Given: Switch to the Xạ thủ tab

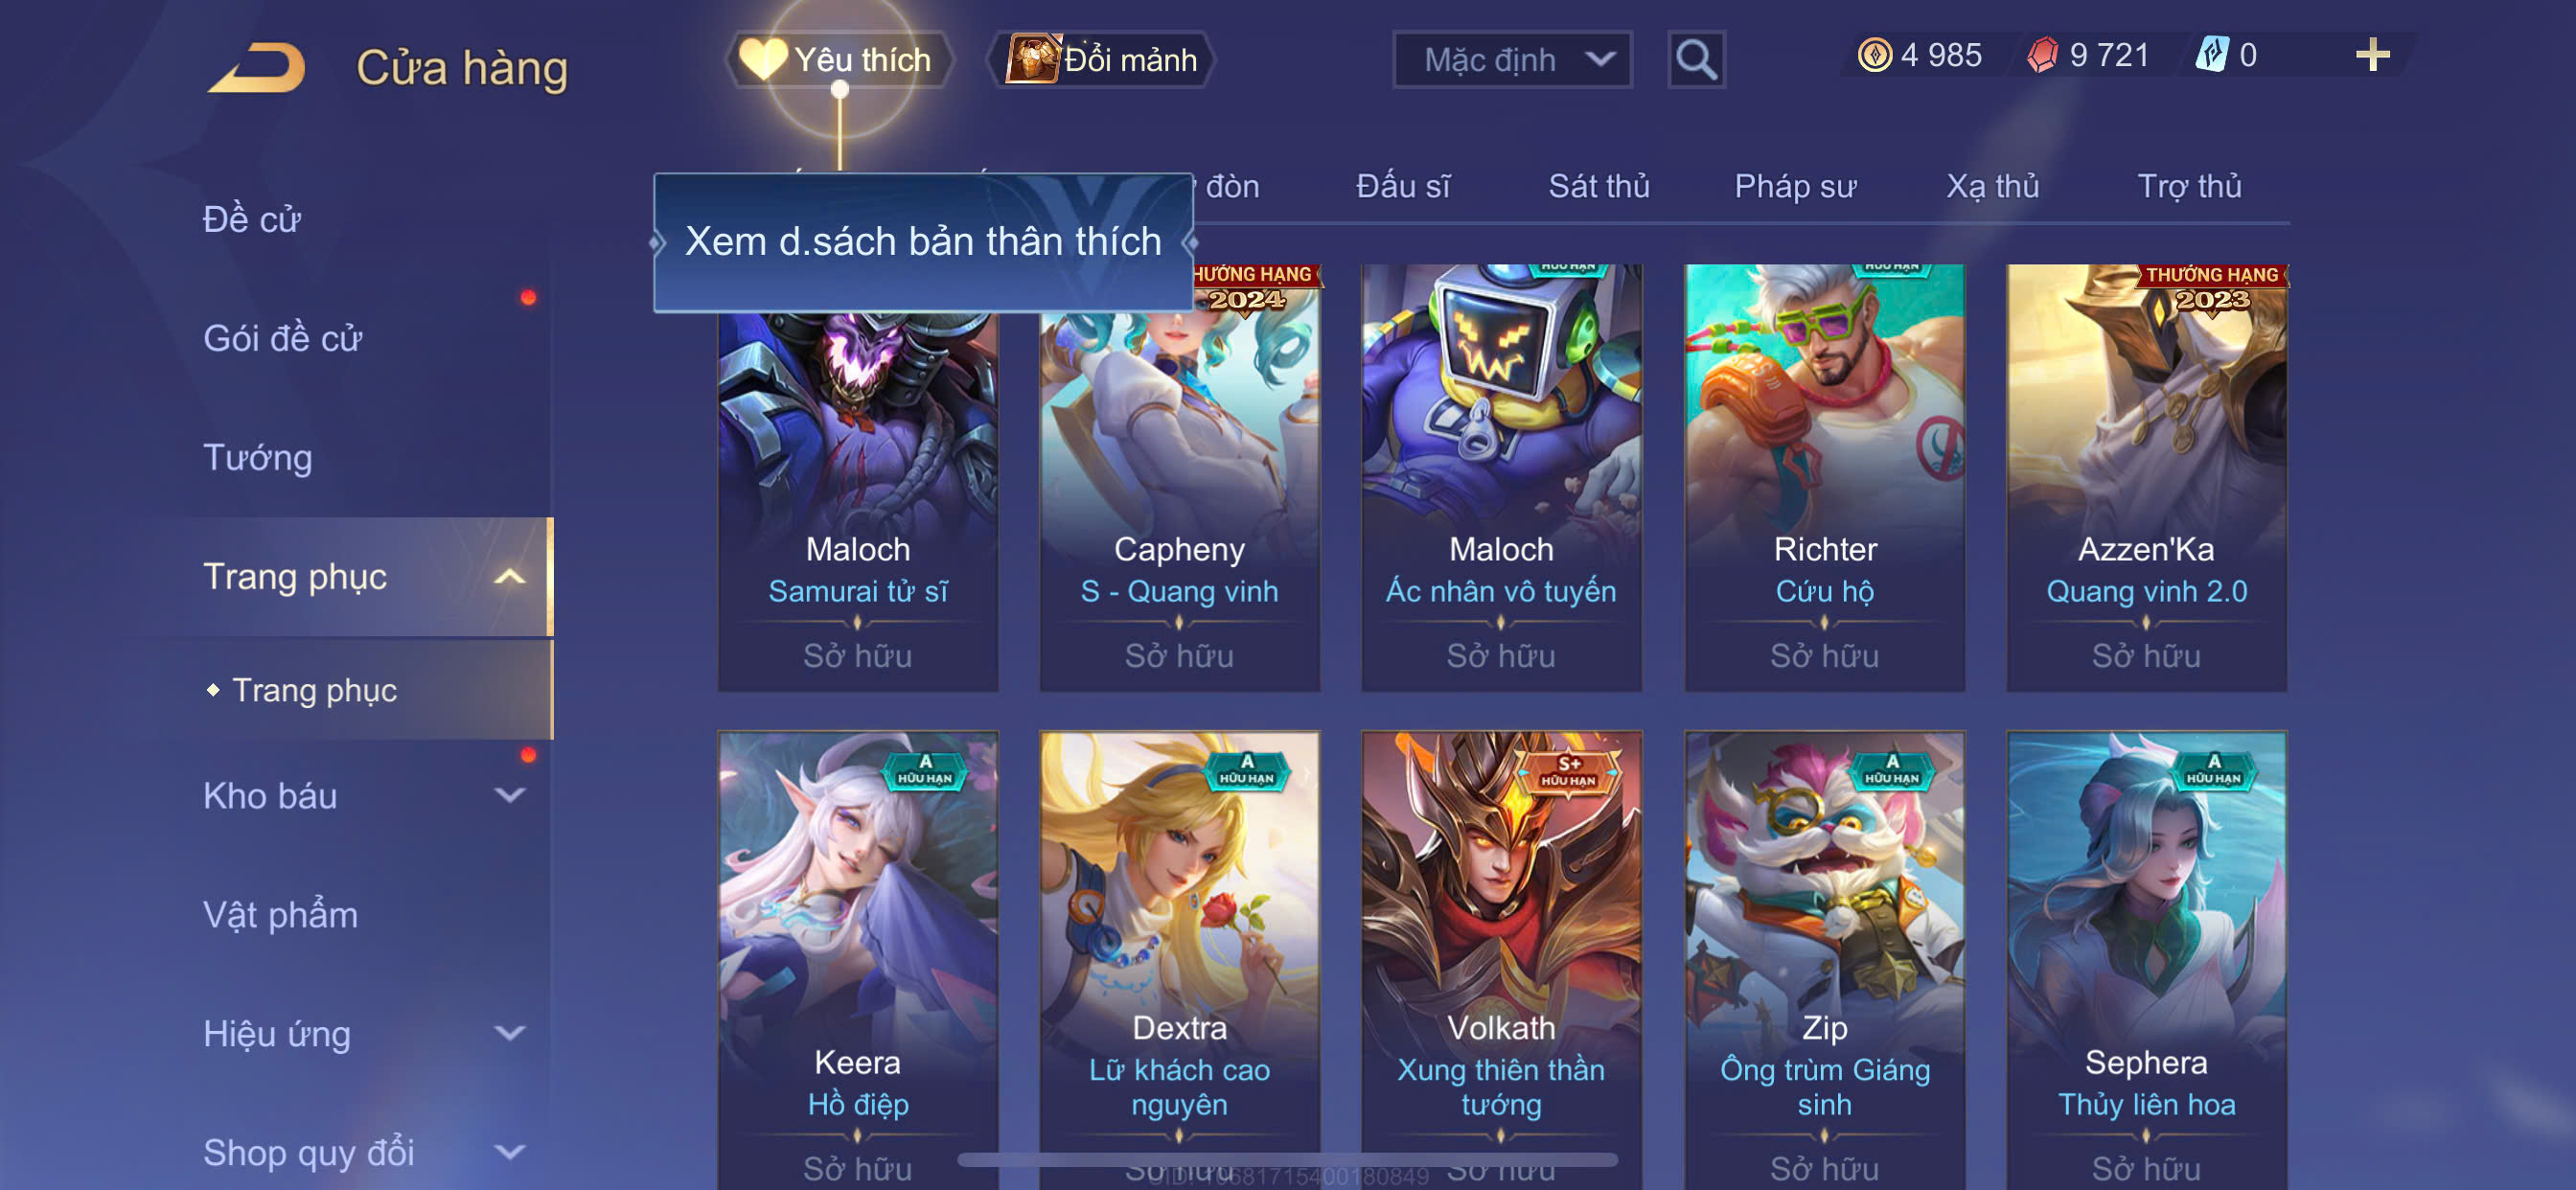Looking at the screenshot, I should pos(1992,186).
